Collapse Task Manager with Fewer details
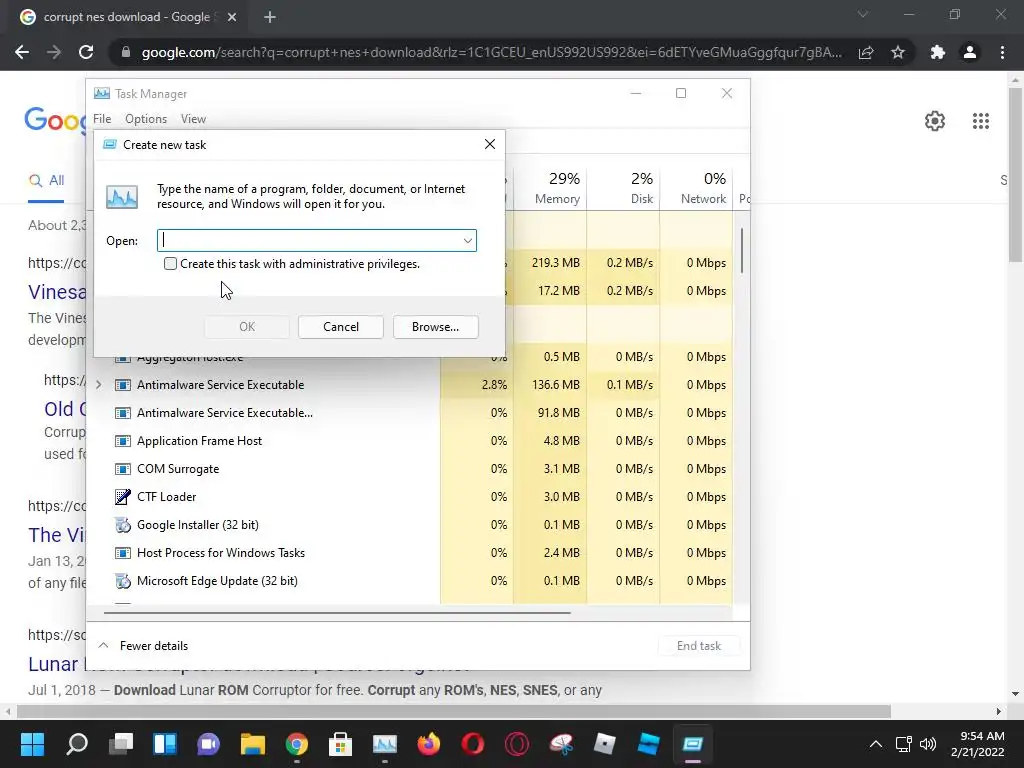1024x768 pixels. [143, 646]
